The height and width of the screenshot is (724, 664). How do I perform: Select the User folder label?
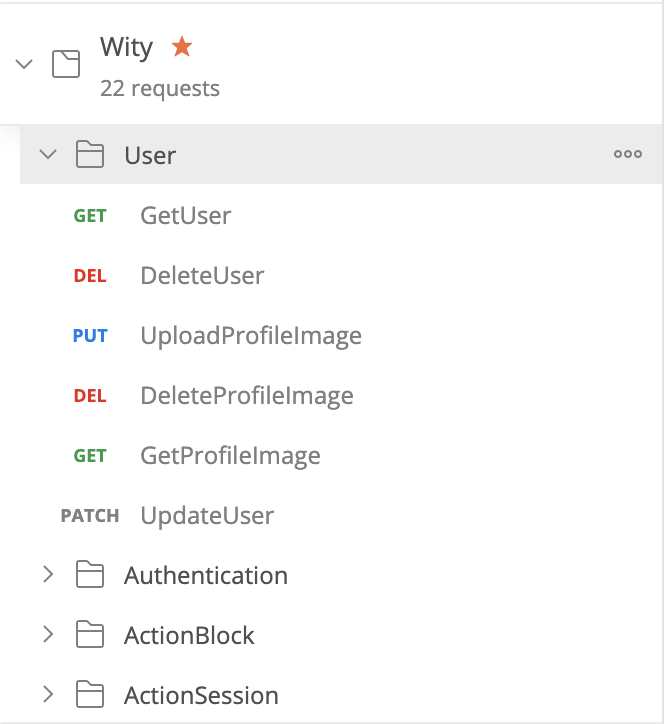150,155
